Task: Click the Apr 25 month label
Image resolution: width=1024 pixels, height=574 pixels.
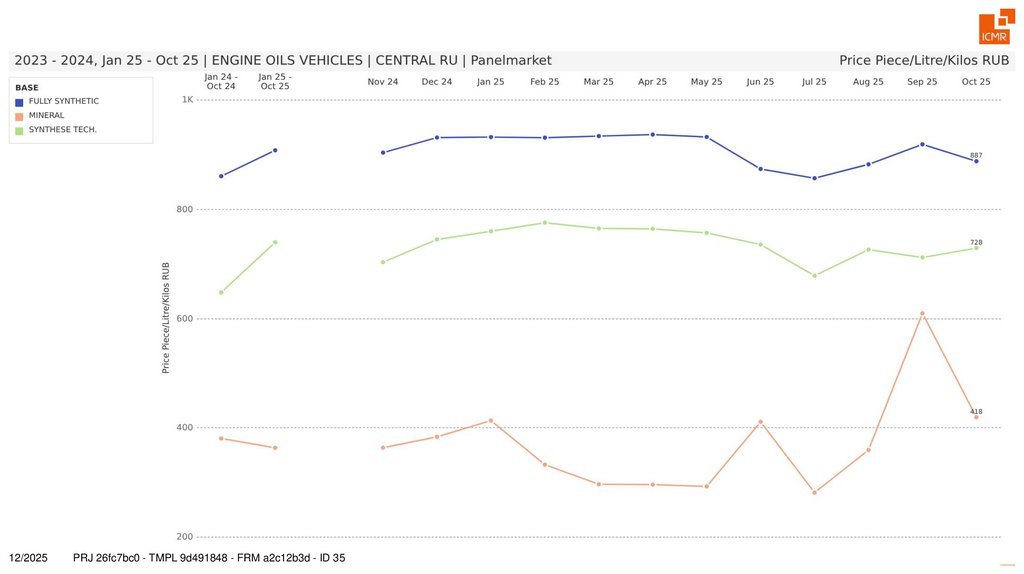Action: (652, 82)
